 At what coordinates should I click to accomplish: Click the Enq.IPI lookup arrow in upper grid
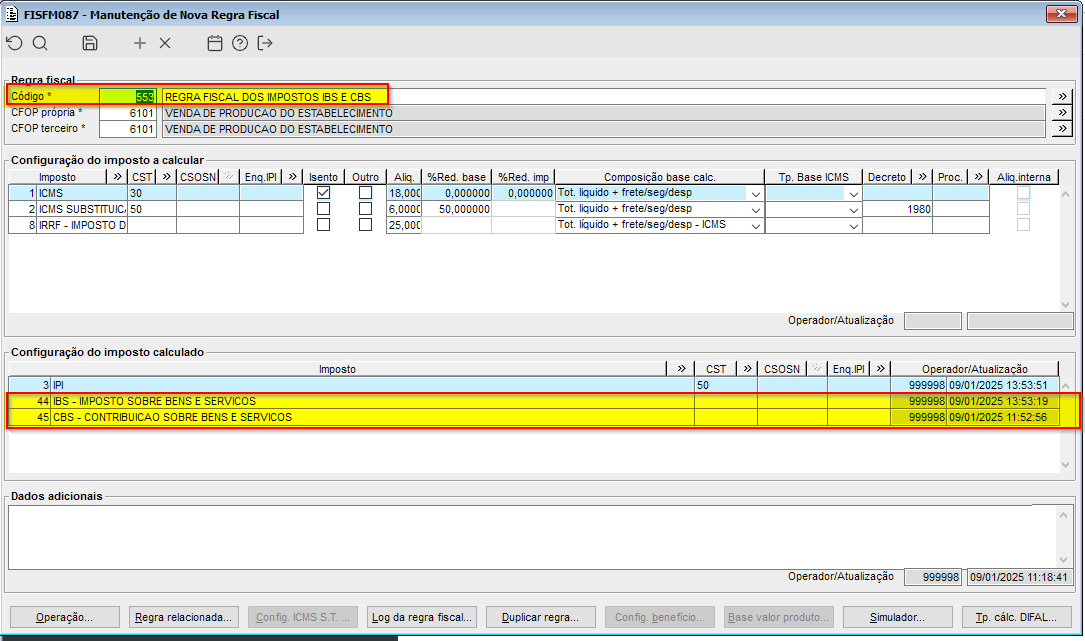tap(292, 177)
